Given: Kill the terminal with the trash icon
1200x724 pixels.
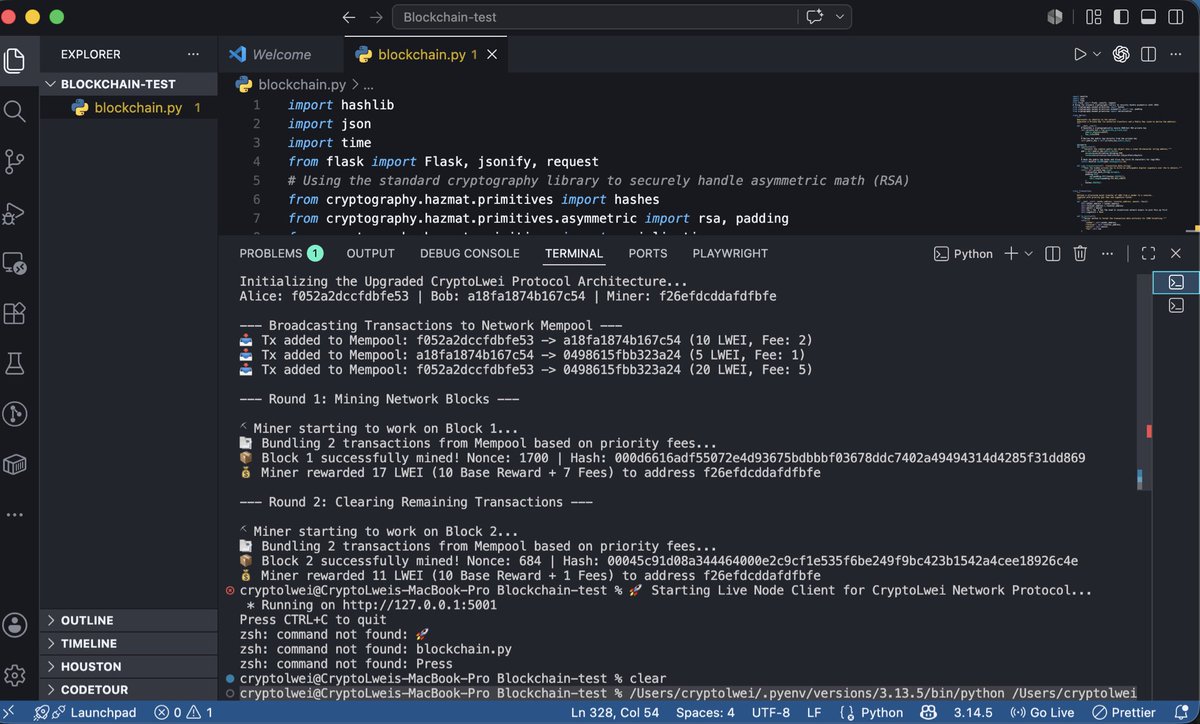Looking at the screenshot, I should 1080,254.
